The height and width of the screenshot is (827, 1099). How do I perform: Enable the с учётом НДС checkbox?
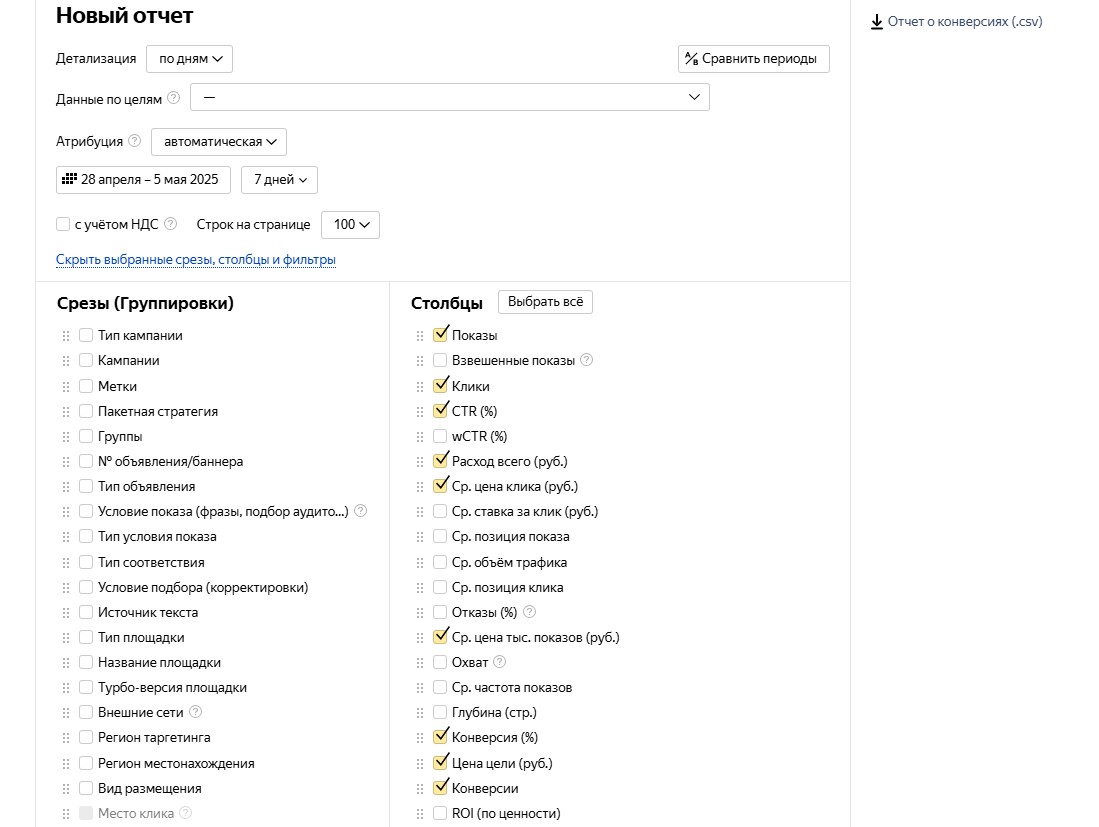(63, 225)
